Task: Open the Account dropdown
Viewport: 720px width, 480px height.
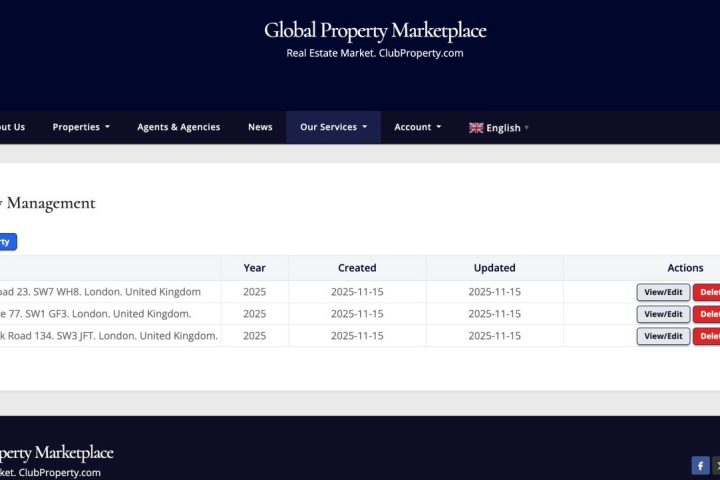Action: (x=417, y=127)
